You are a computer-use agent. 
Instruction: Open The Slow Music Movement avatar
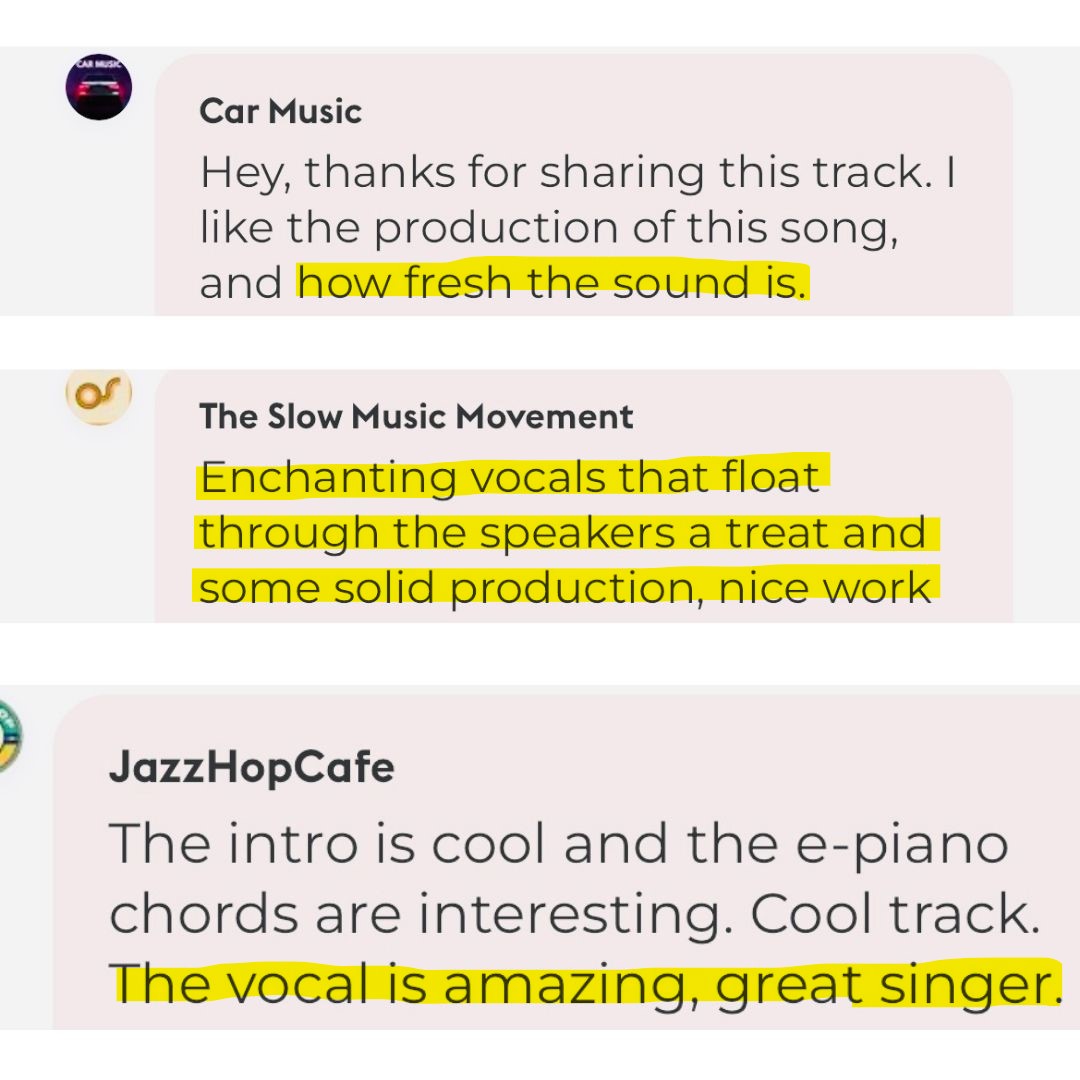click(x=98, y=397)
